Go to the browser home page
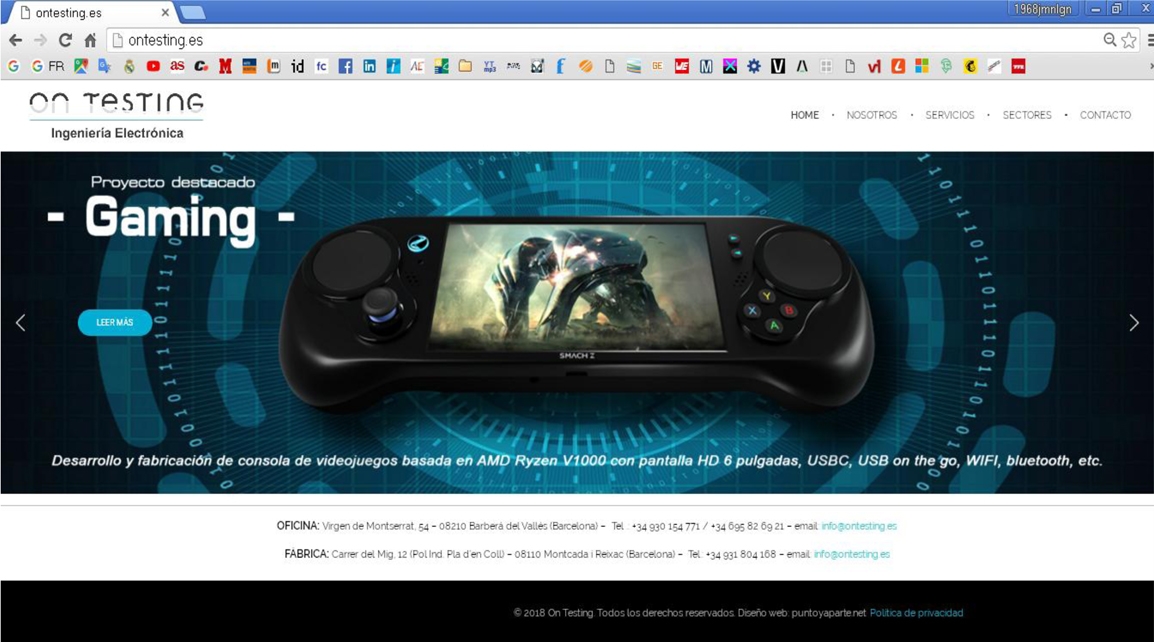This screenshot has width=1154, height=642. (90, 40)
